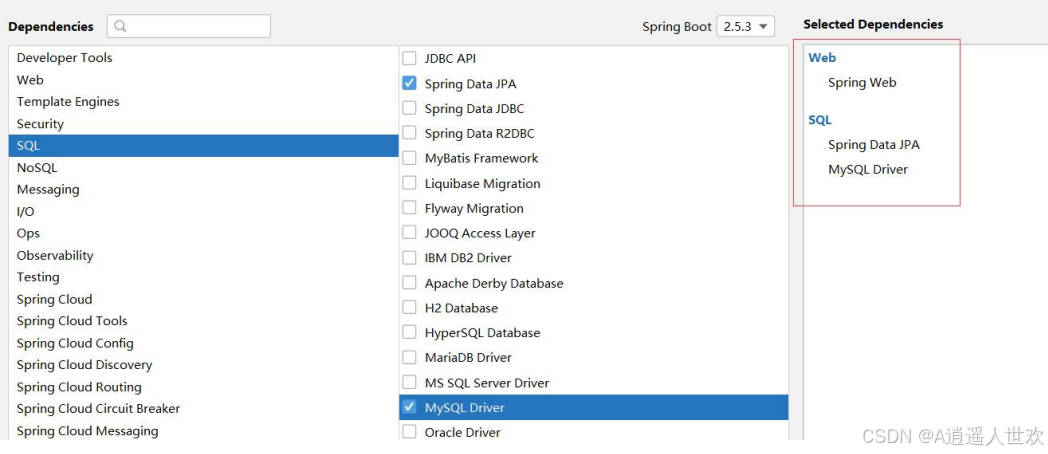Click the search magnifier icon in Dependencies field
1048x454 pixels.
(120, 26)
